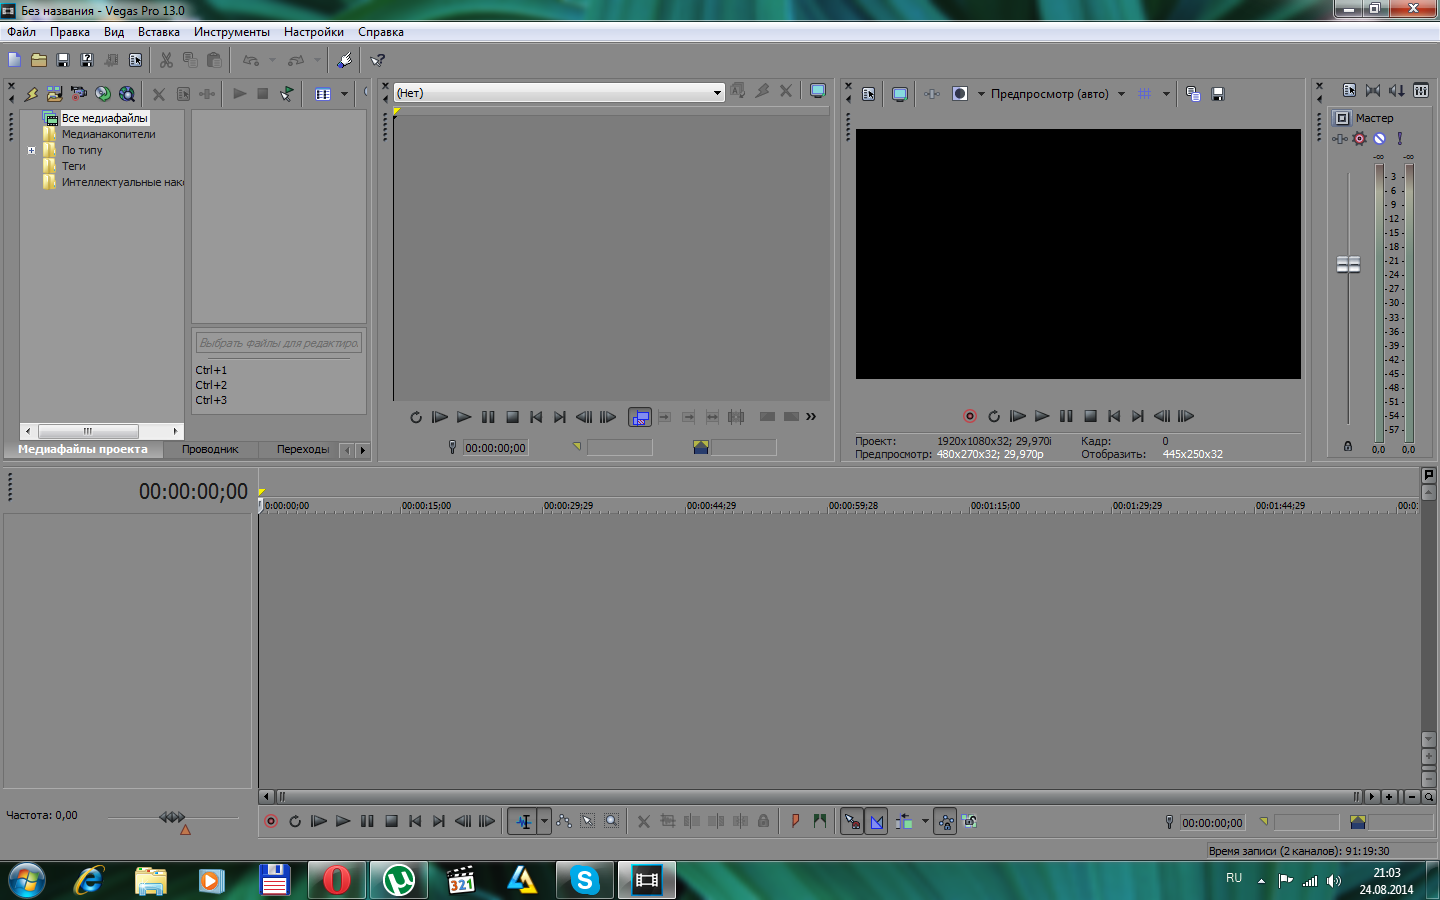Copy the preview snapshot to clipboard
Screen dimensions: 1440x900
(x=1193, y=94)
